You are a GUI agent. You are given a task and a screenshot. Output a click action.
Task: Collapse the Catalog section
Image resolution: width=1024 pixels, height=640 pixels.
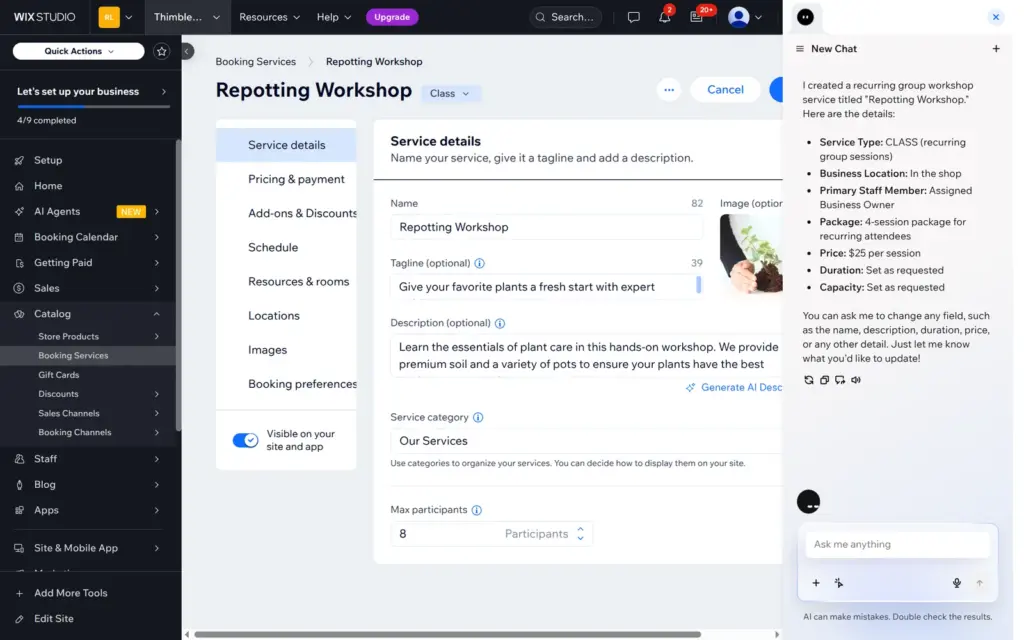[157, 314]
